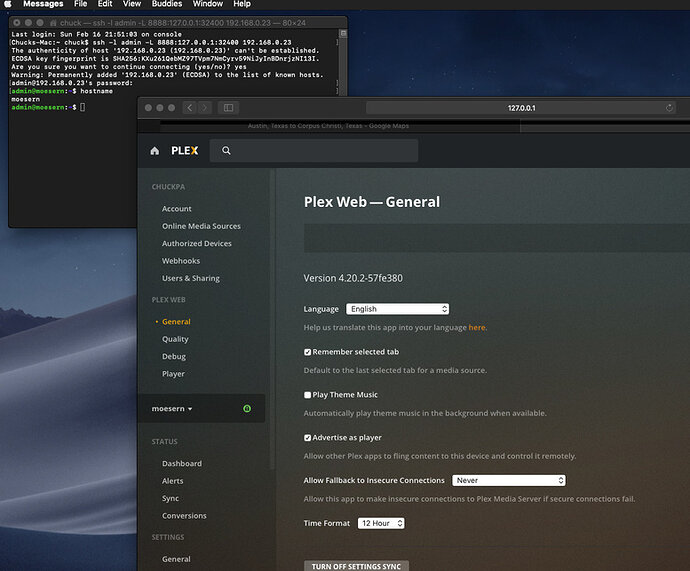Select General under Plex Web
The height and width of the screenshot is (571, 690).
point(176,322)
